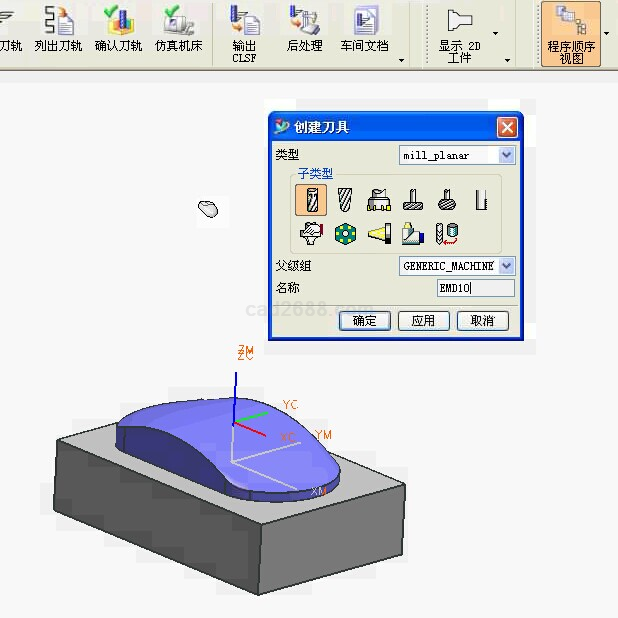
Task: Open 仿真机床 (Simulate Machine) tool
Action: pyautogui.click(x=178, y=28)
